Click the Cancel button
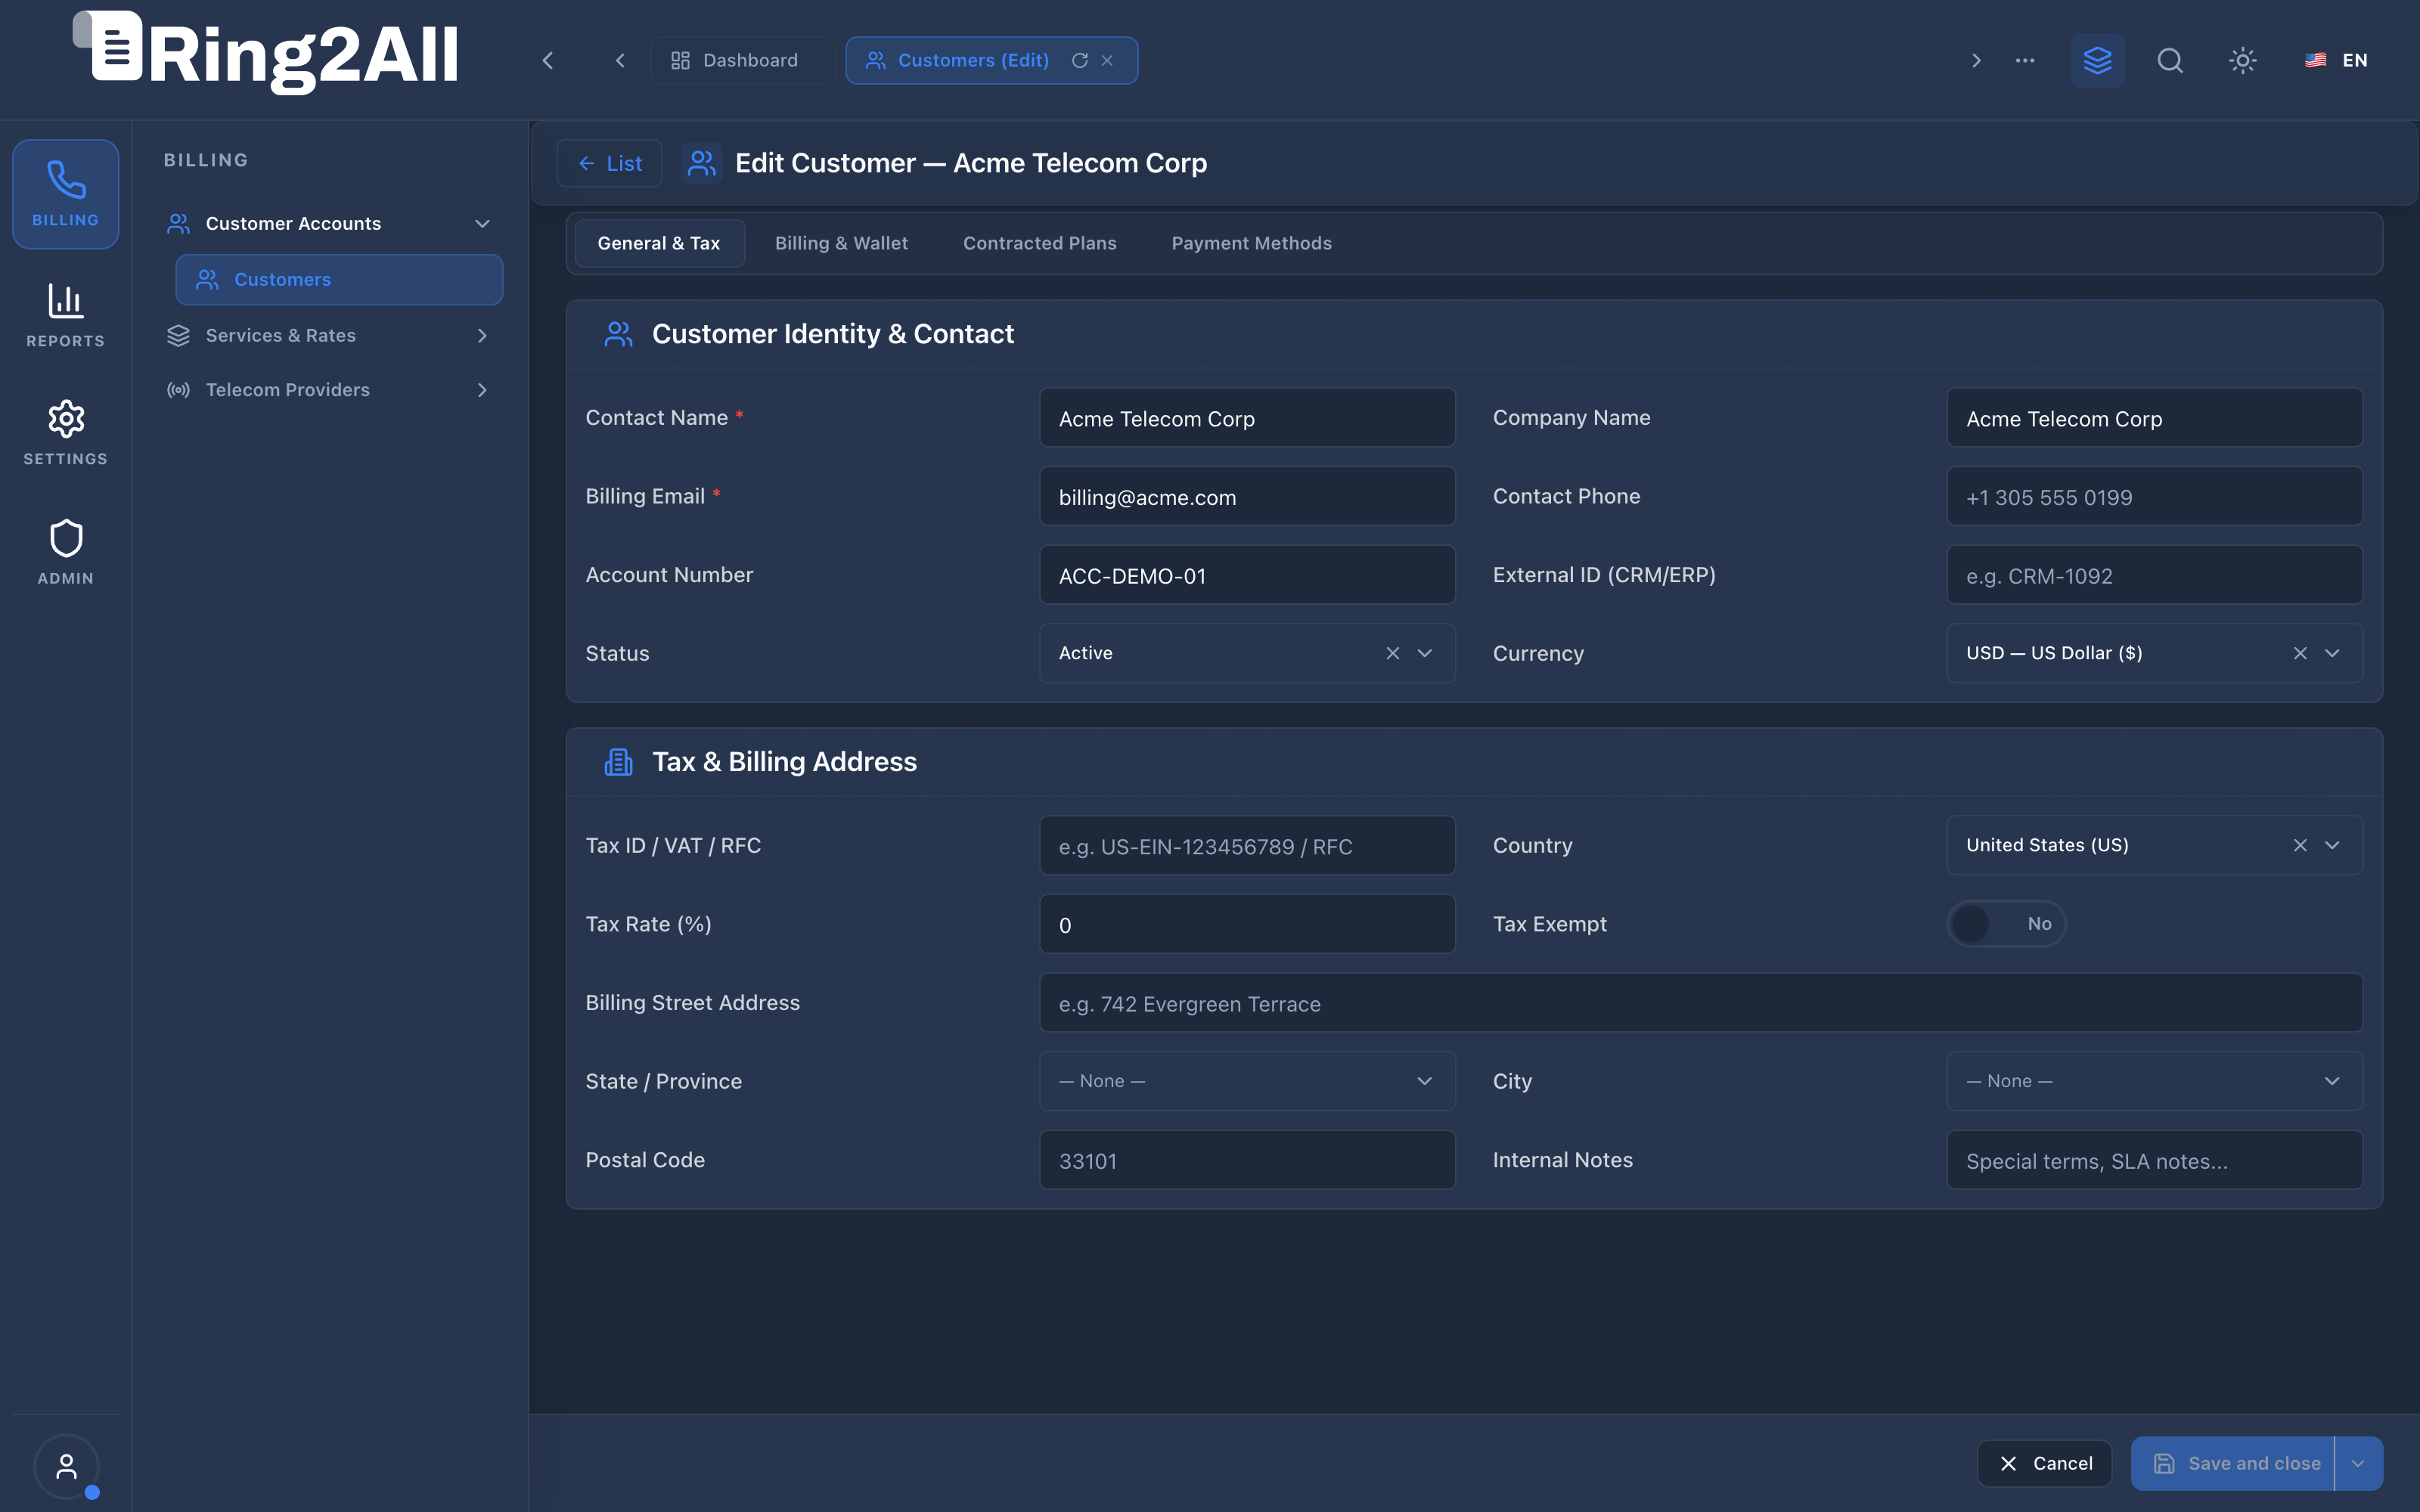2420x1512 pixels. pos(2044,1464)
